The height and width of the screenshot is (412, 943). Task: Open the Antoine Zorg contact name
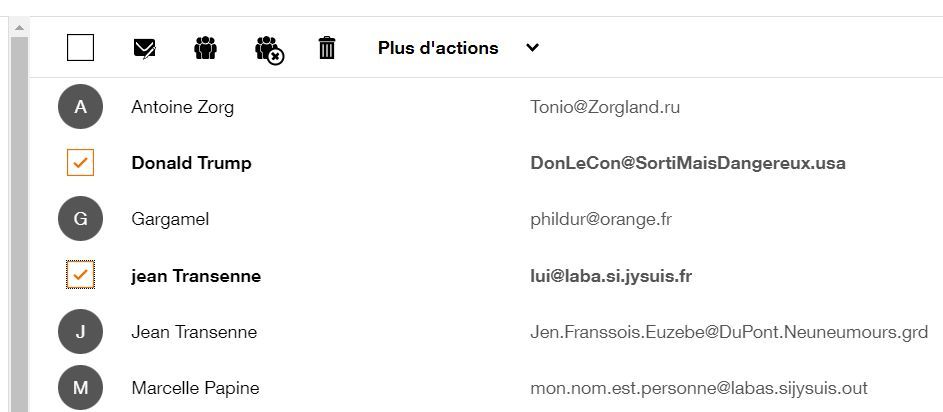(x=182, y=107)
